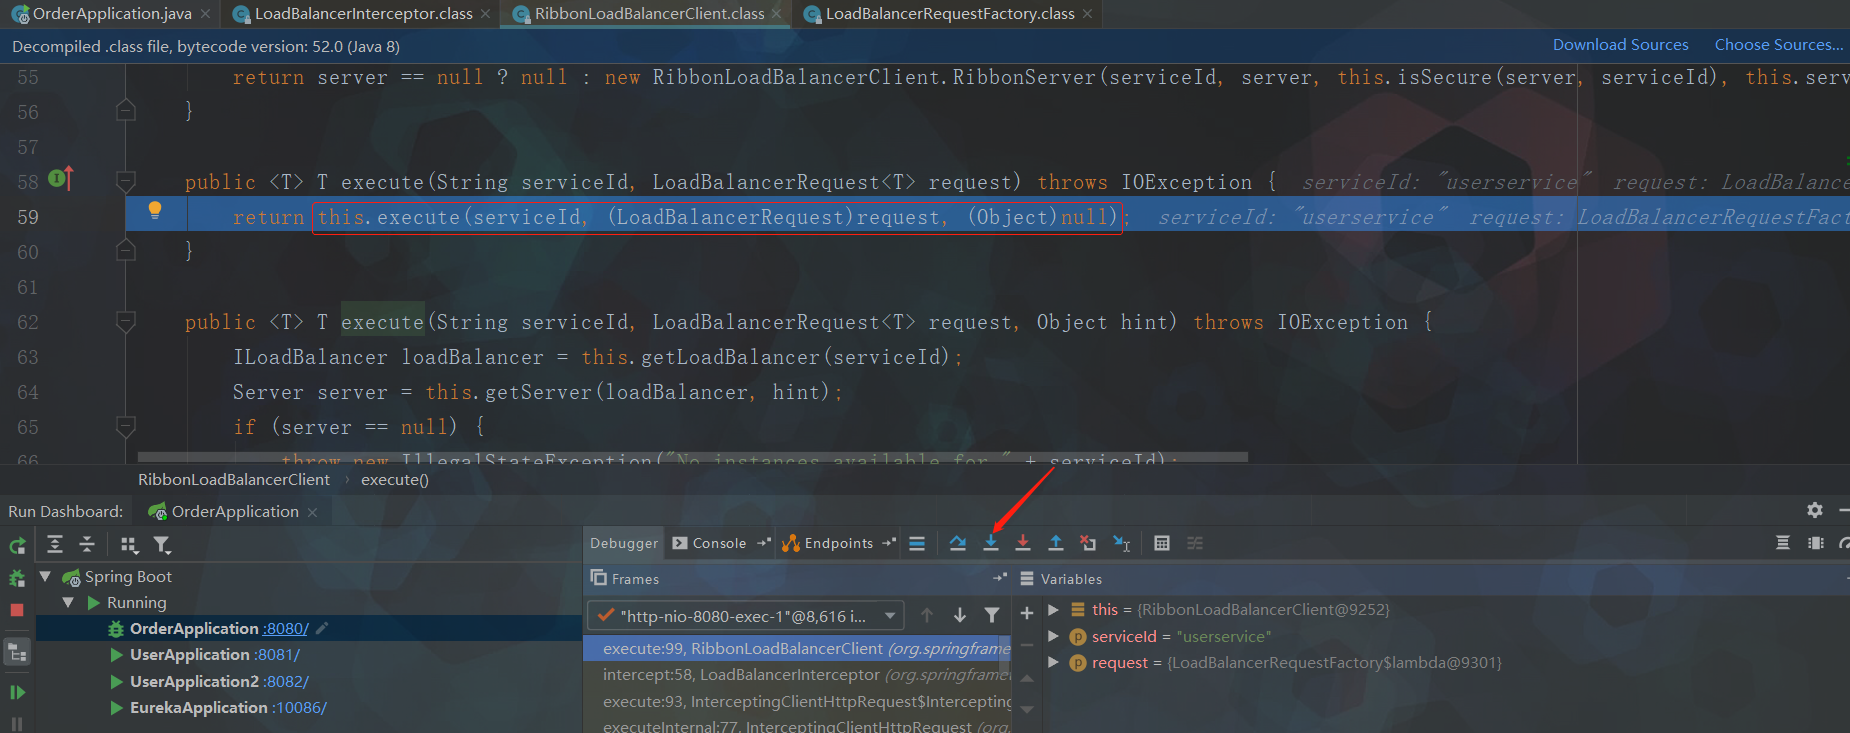Viewport: 1850px width, 733px height.
Task: Click the green debug-rerun bug icon
Action: 17,578
